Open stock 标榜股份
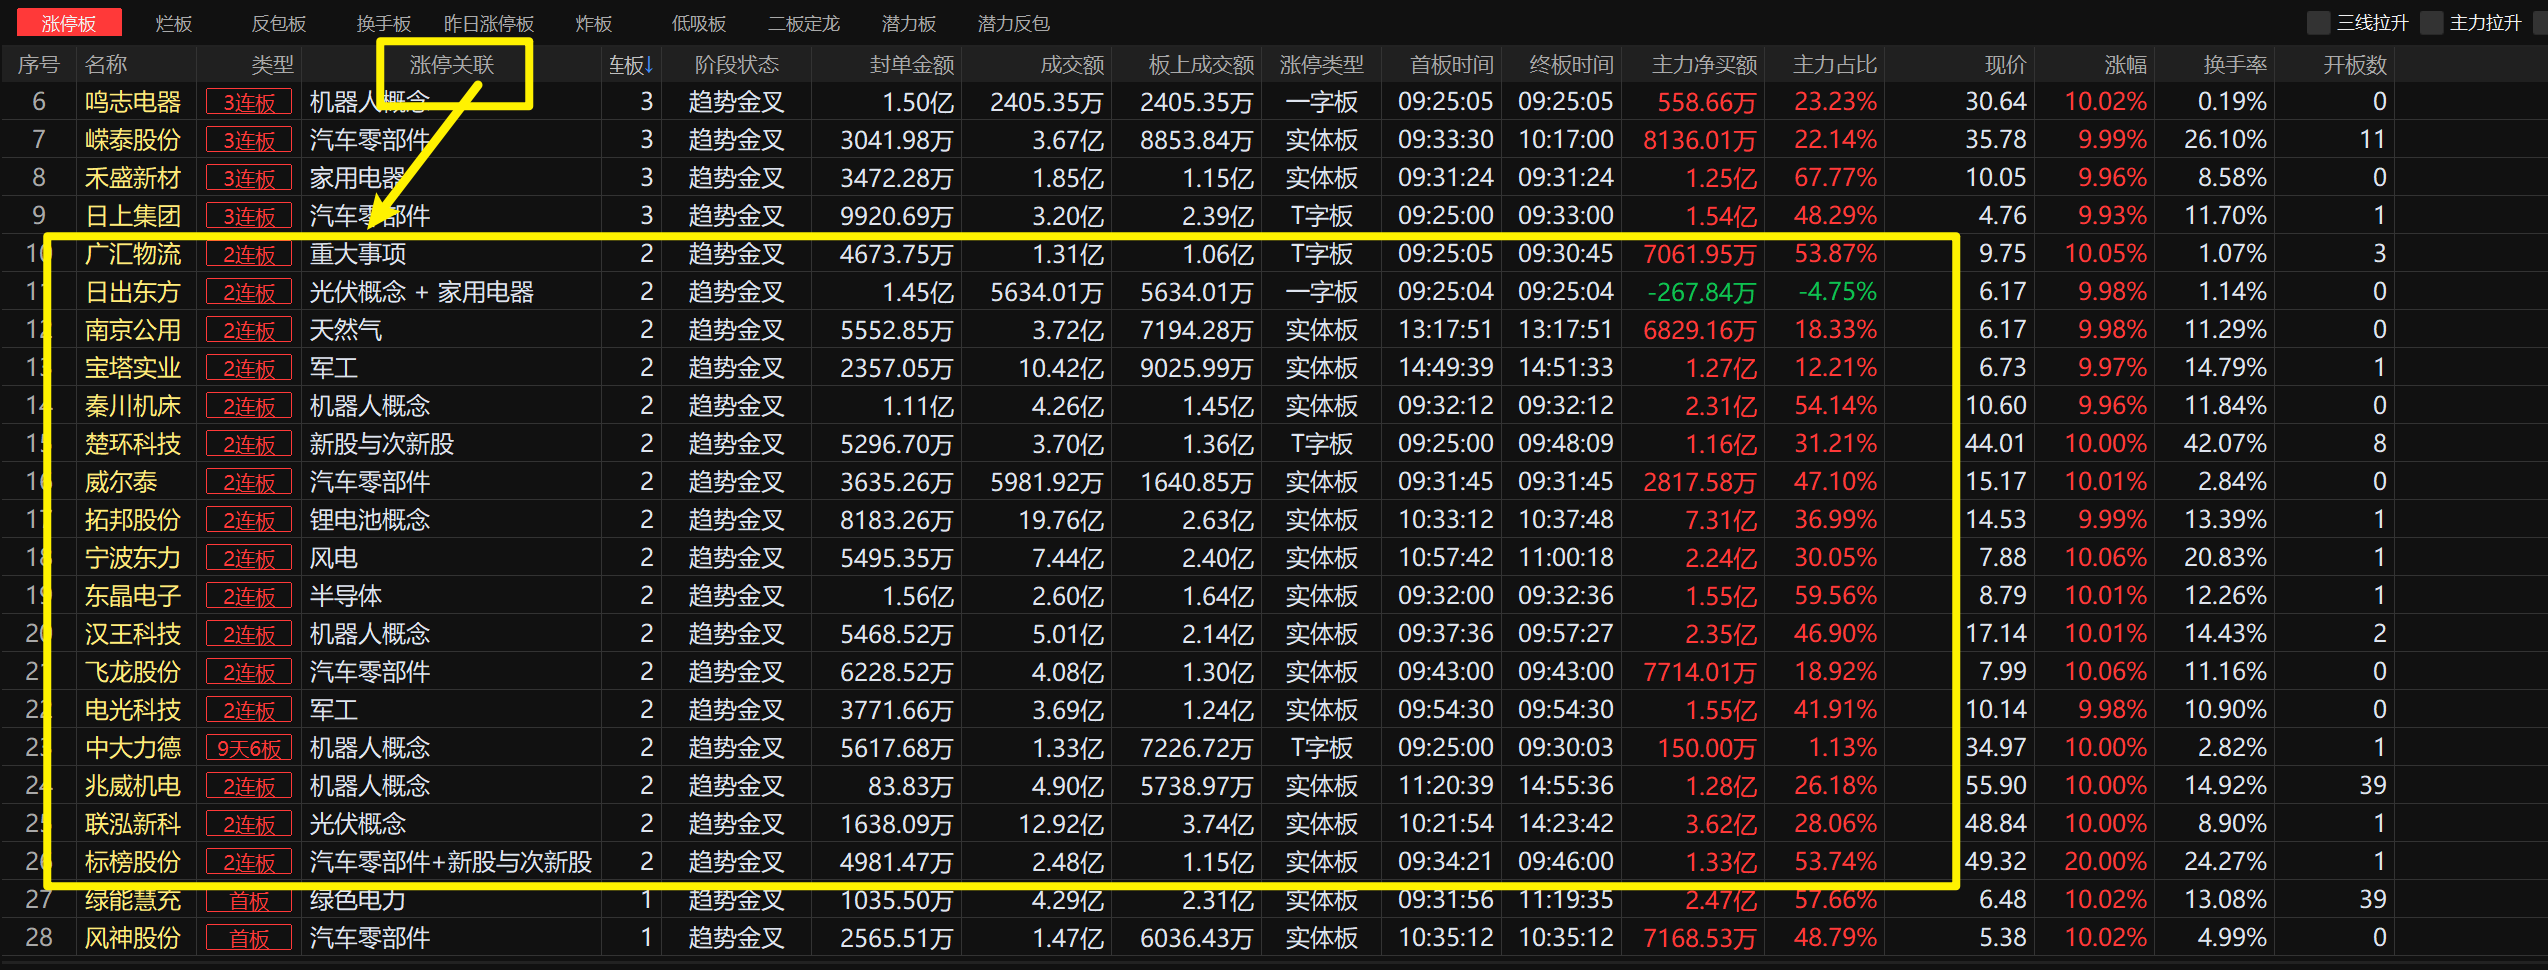This screenshot has width=2548, height=970. 133,862
